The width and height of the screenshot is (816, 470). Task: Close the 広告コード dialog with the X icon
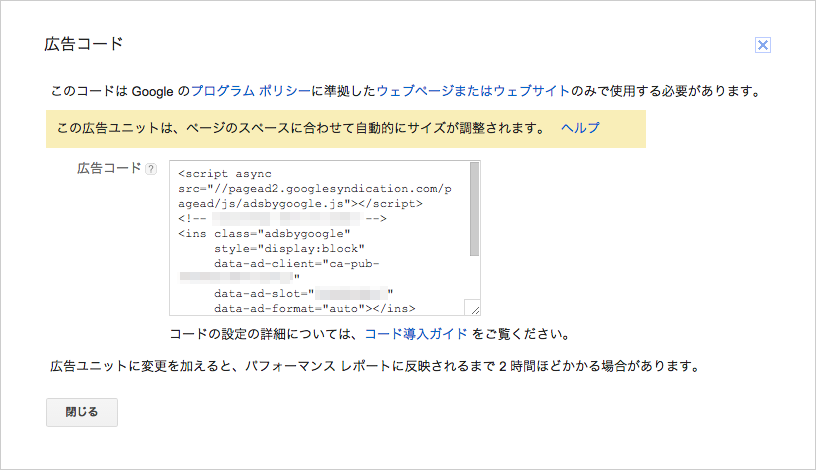pyautogui.click(x=762, y=45)
